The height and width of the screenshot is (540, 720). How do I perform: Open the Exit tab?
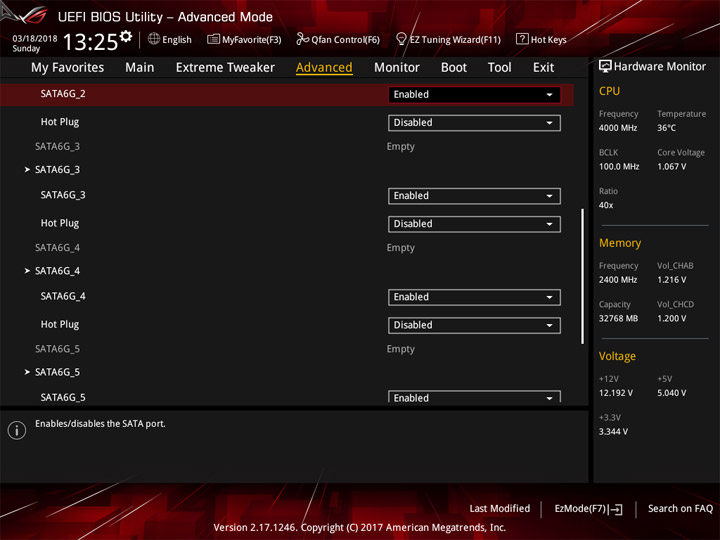[x=543, y=68]
